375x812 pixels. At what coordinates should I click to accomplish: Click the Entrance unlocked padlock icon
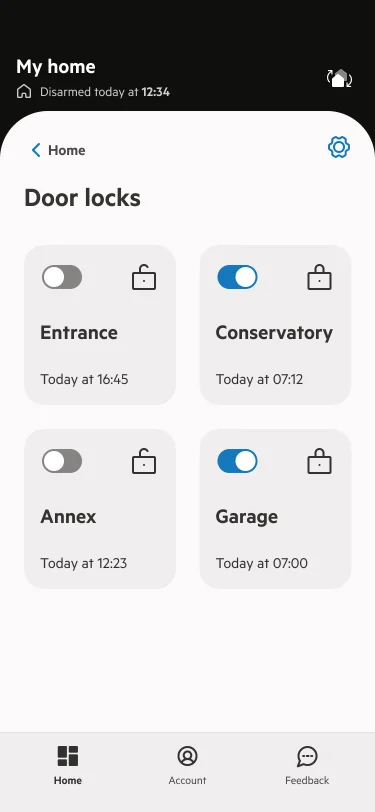(144, 277)
